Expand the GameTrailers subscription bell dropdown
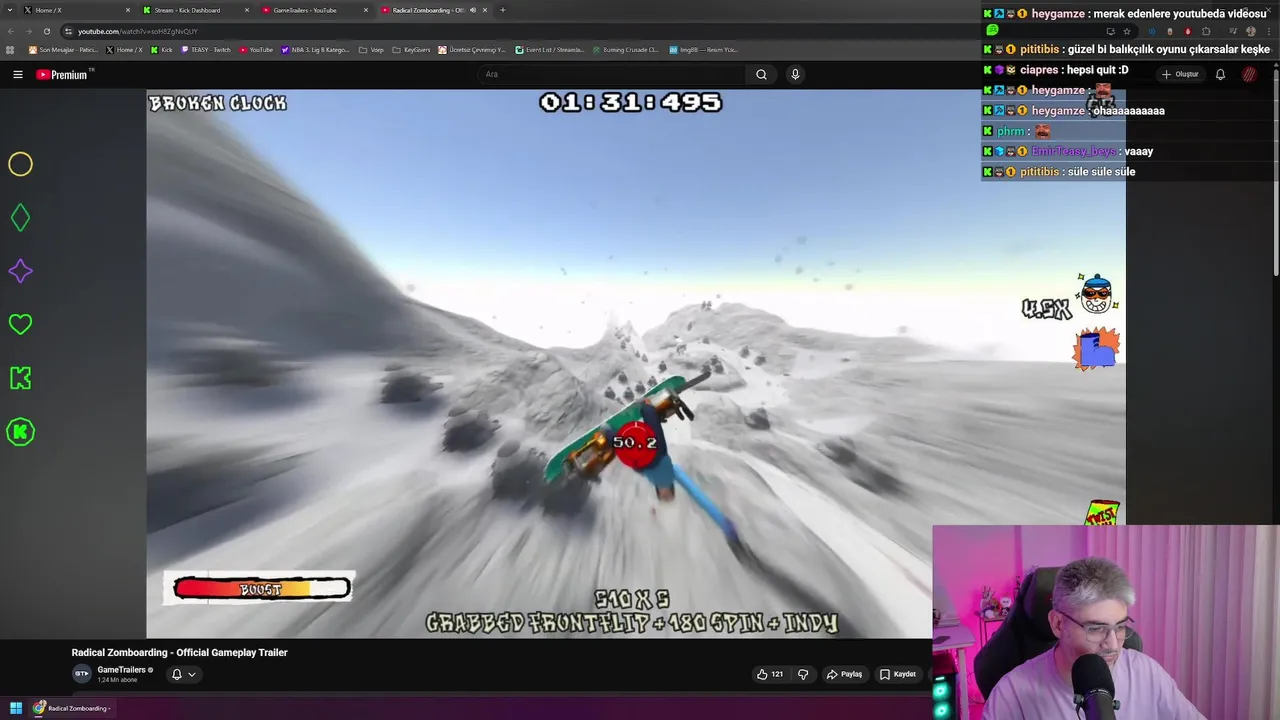The image size is (1280, 720). tap(183, 674)
